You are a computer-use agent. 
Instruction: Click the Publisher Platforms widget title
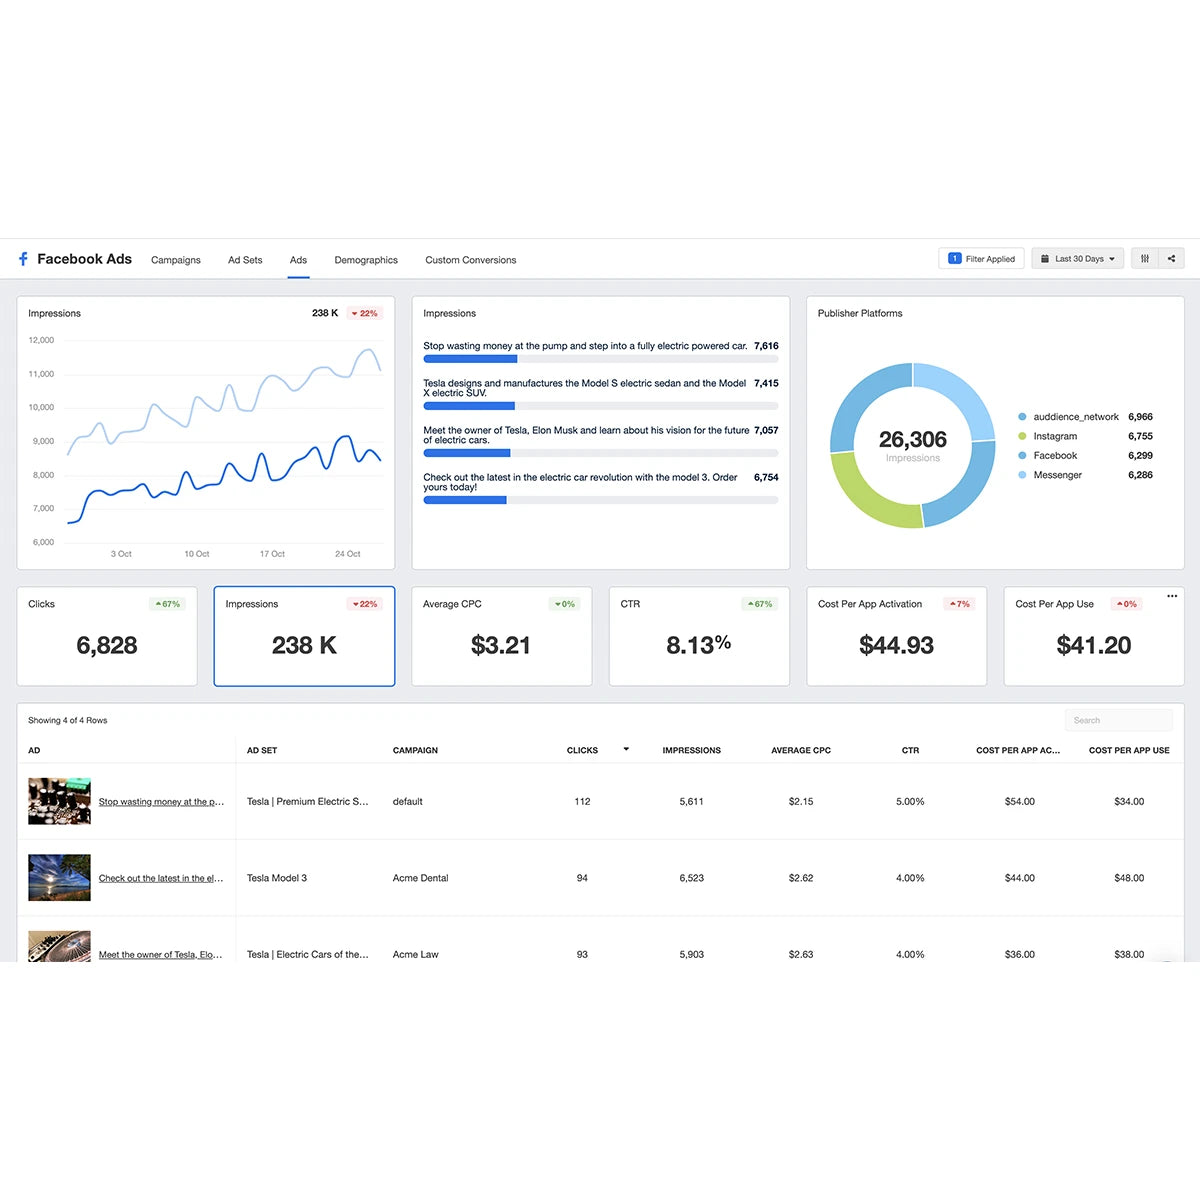[860, 313]
